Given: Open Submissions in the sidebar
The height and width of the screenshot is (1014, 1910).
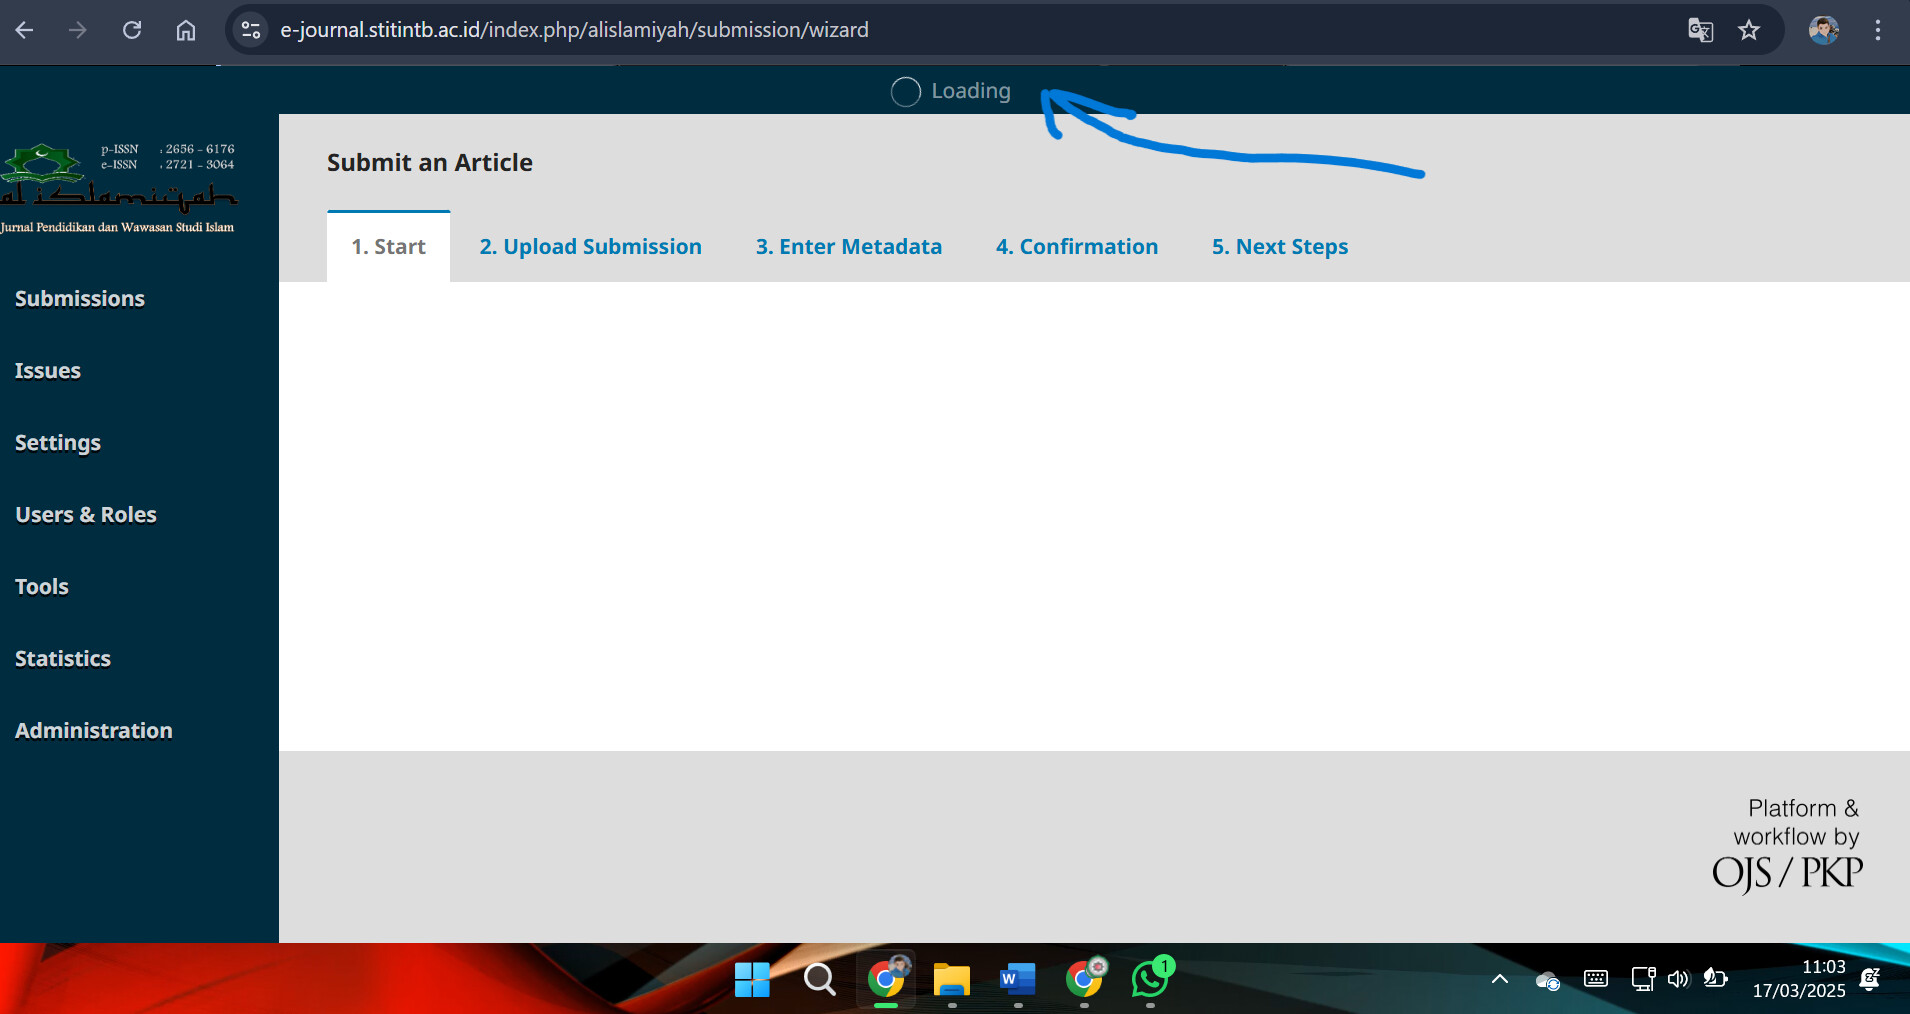Looking at the screenshot, I should [80, 299].
